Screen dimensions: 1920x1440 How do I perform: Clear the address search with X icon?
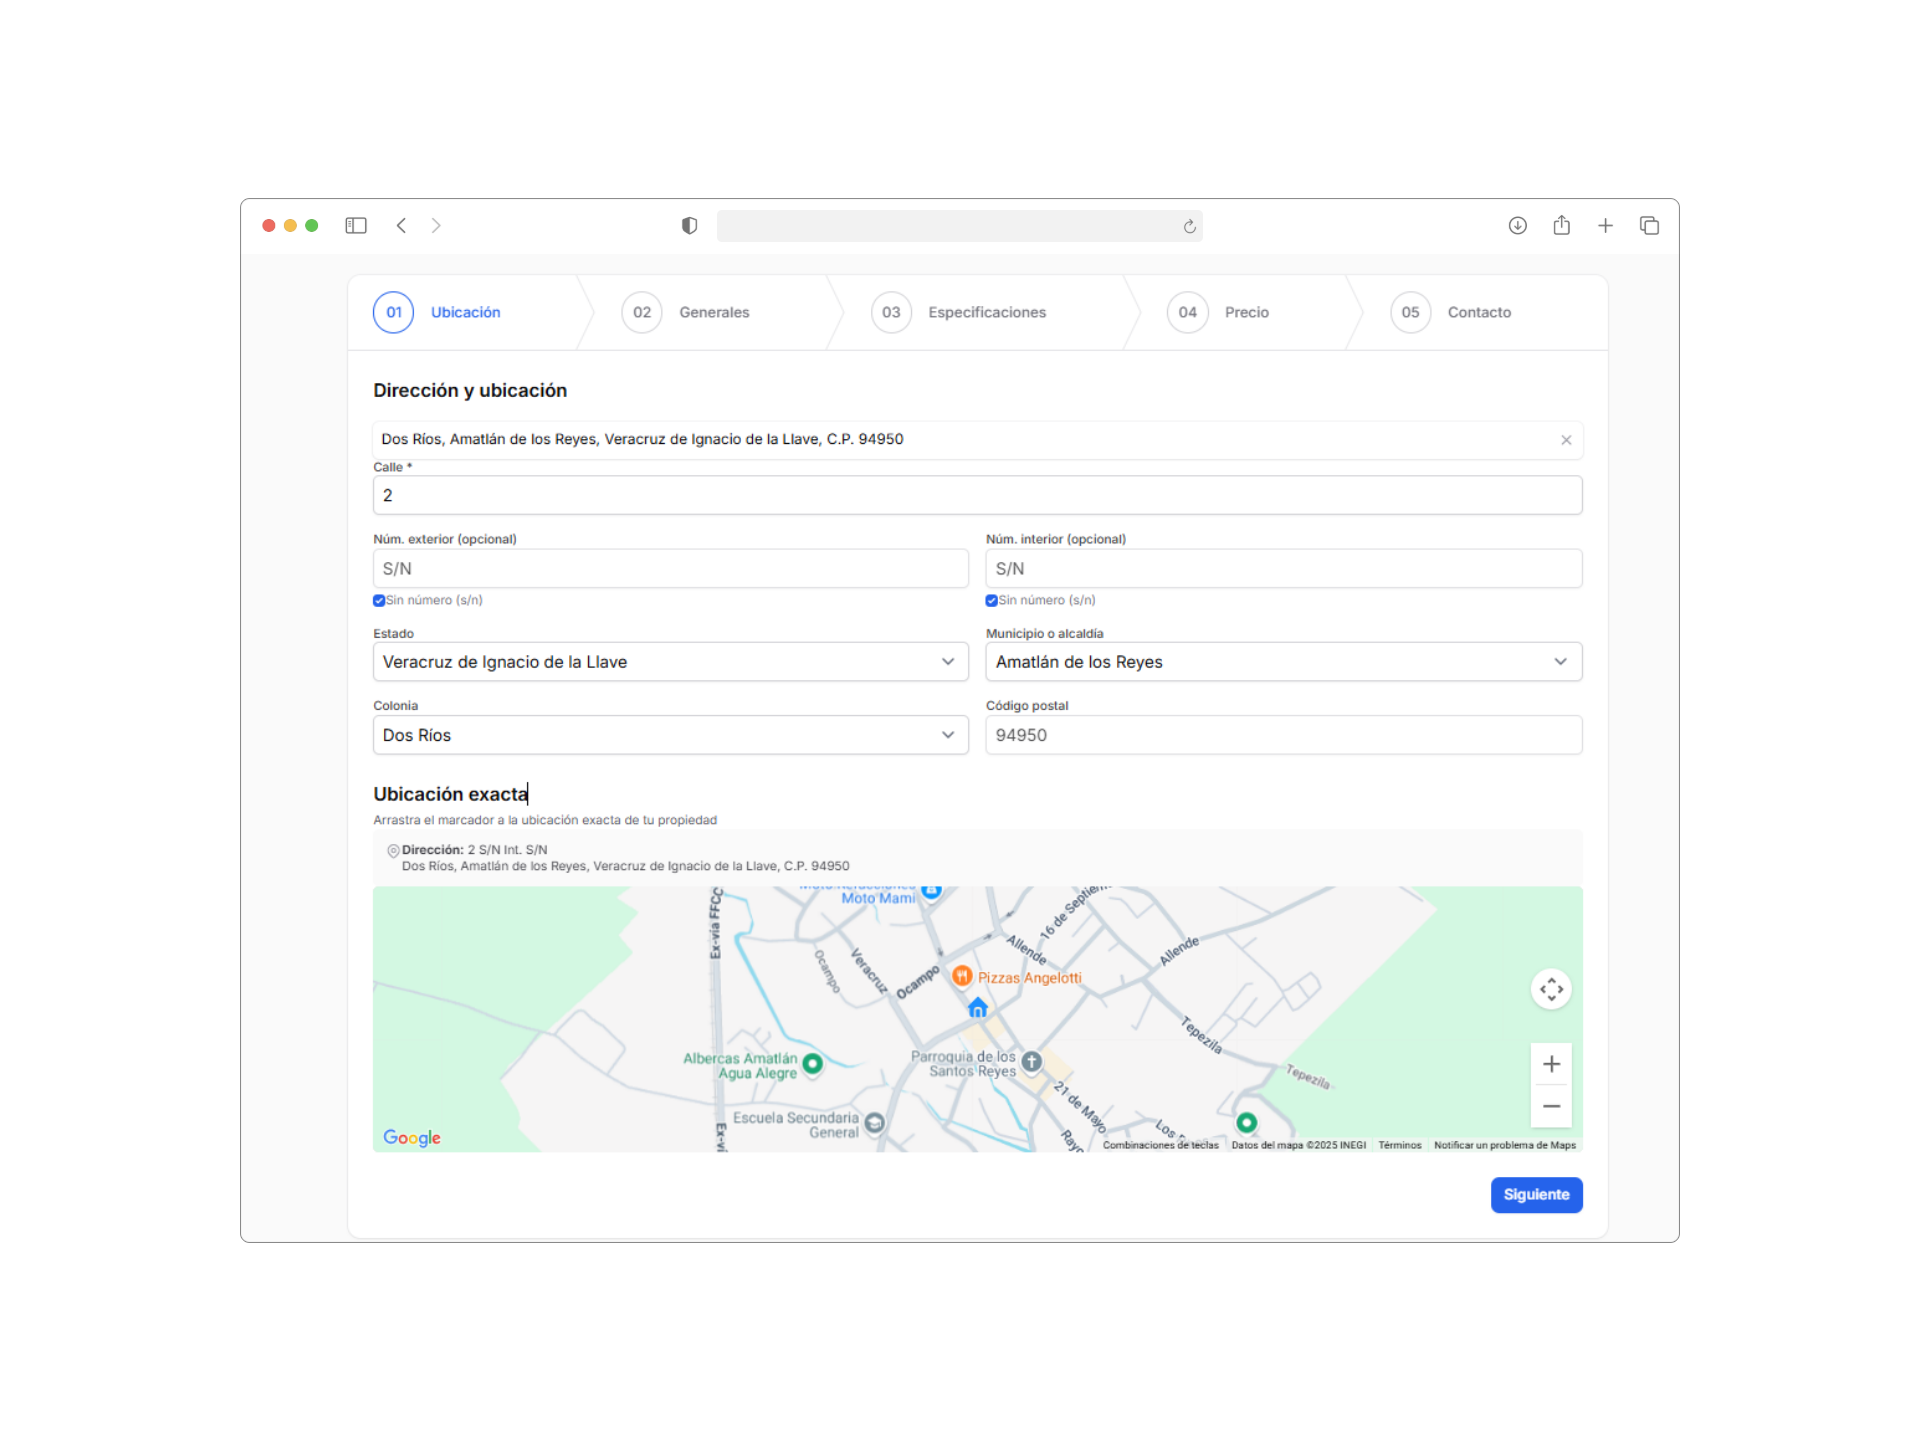[1566, 440]
